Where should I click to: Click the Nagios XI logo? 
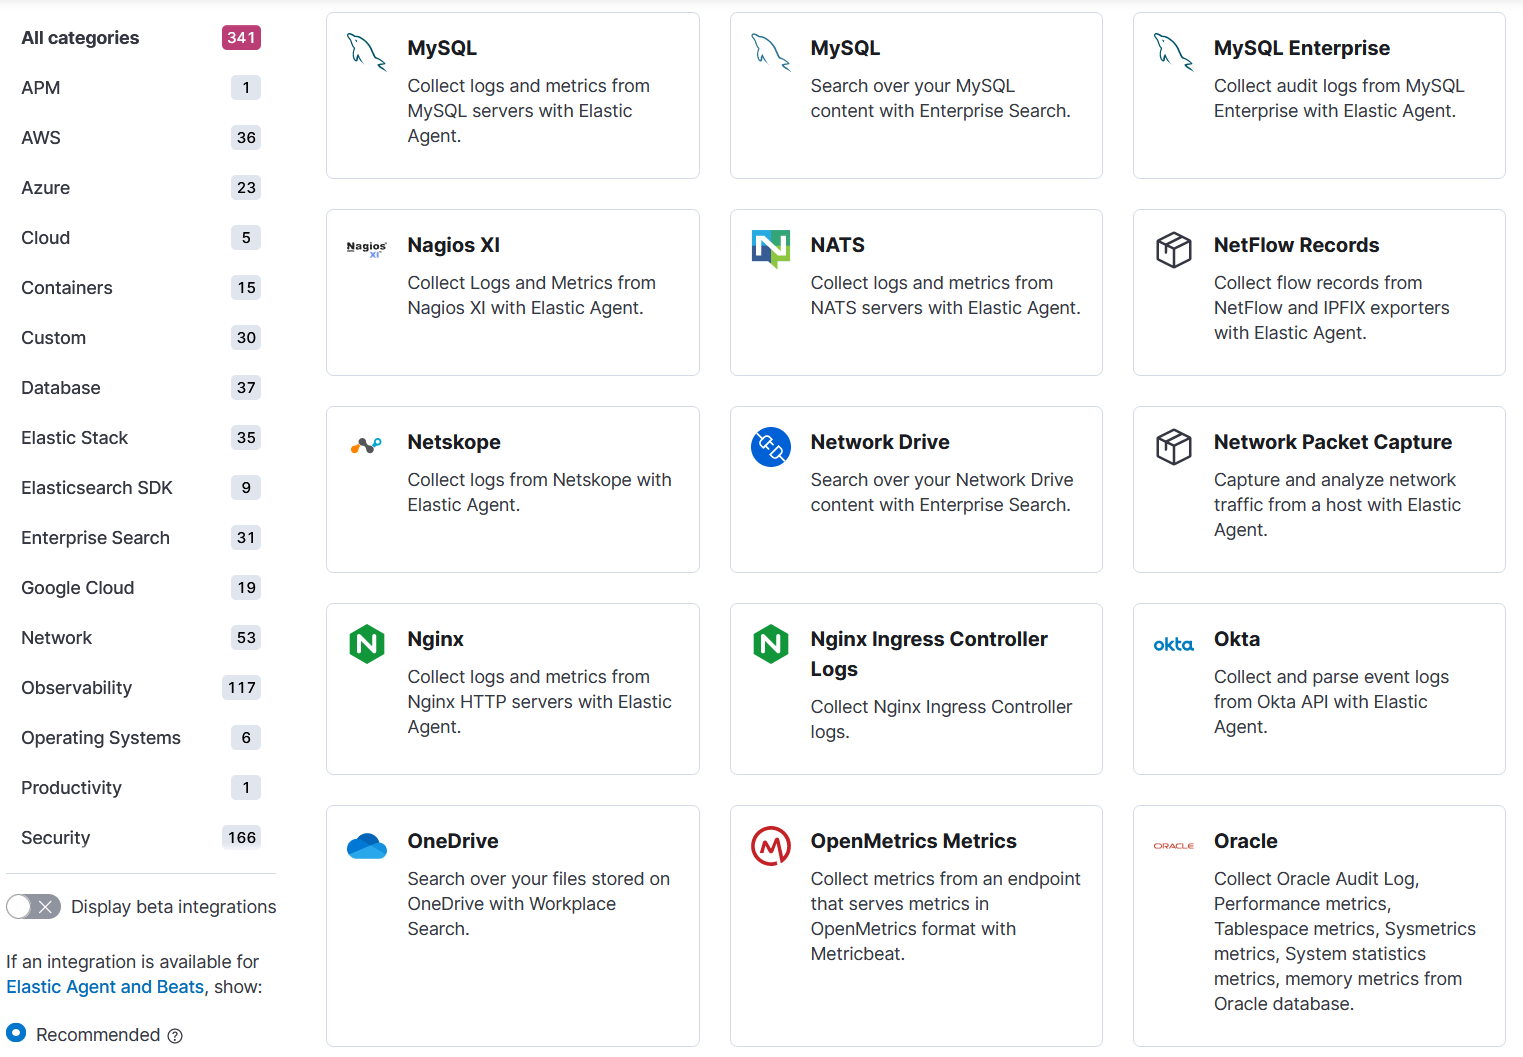pyautogui.click(x=367, y=248)
